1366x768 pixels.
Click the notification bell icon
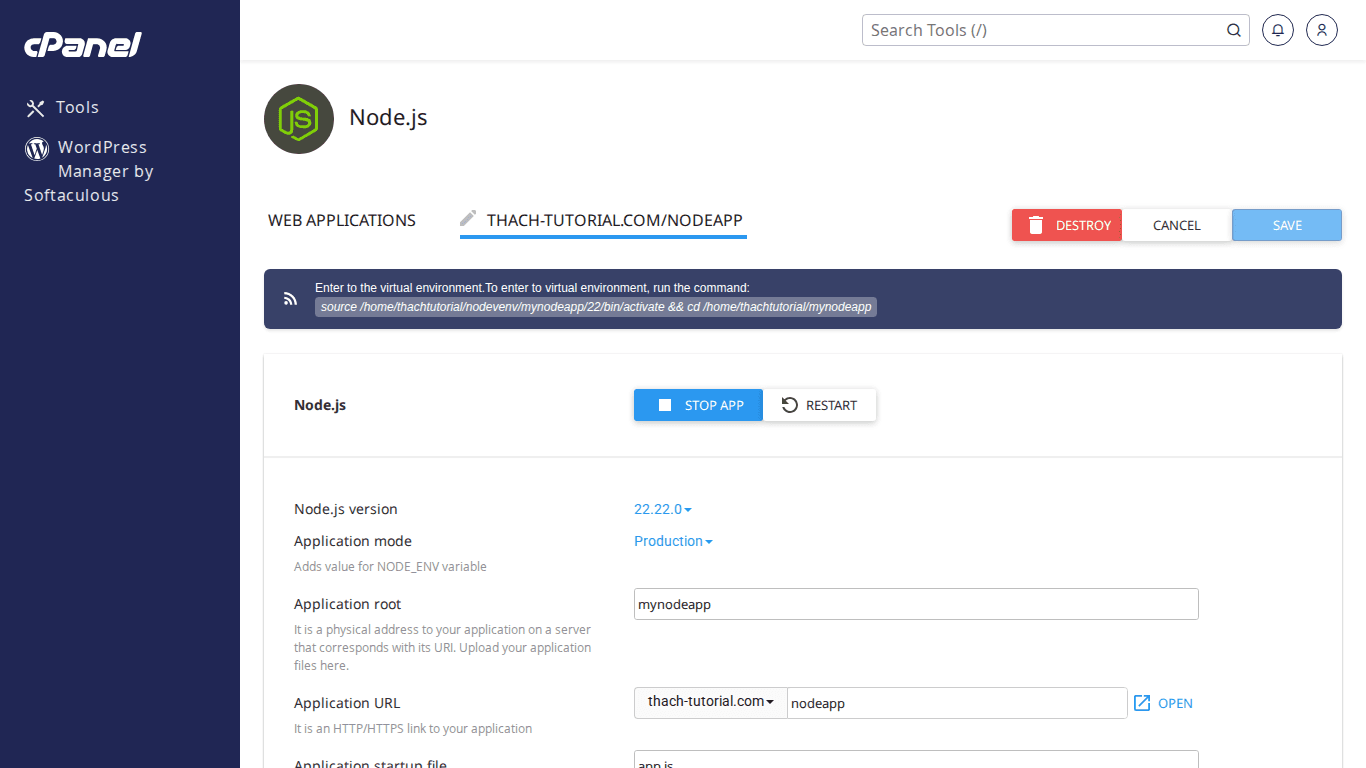tap(1277, 30)
